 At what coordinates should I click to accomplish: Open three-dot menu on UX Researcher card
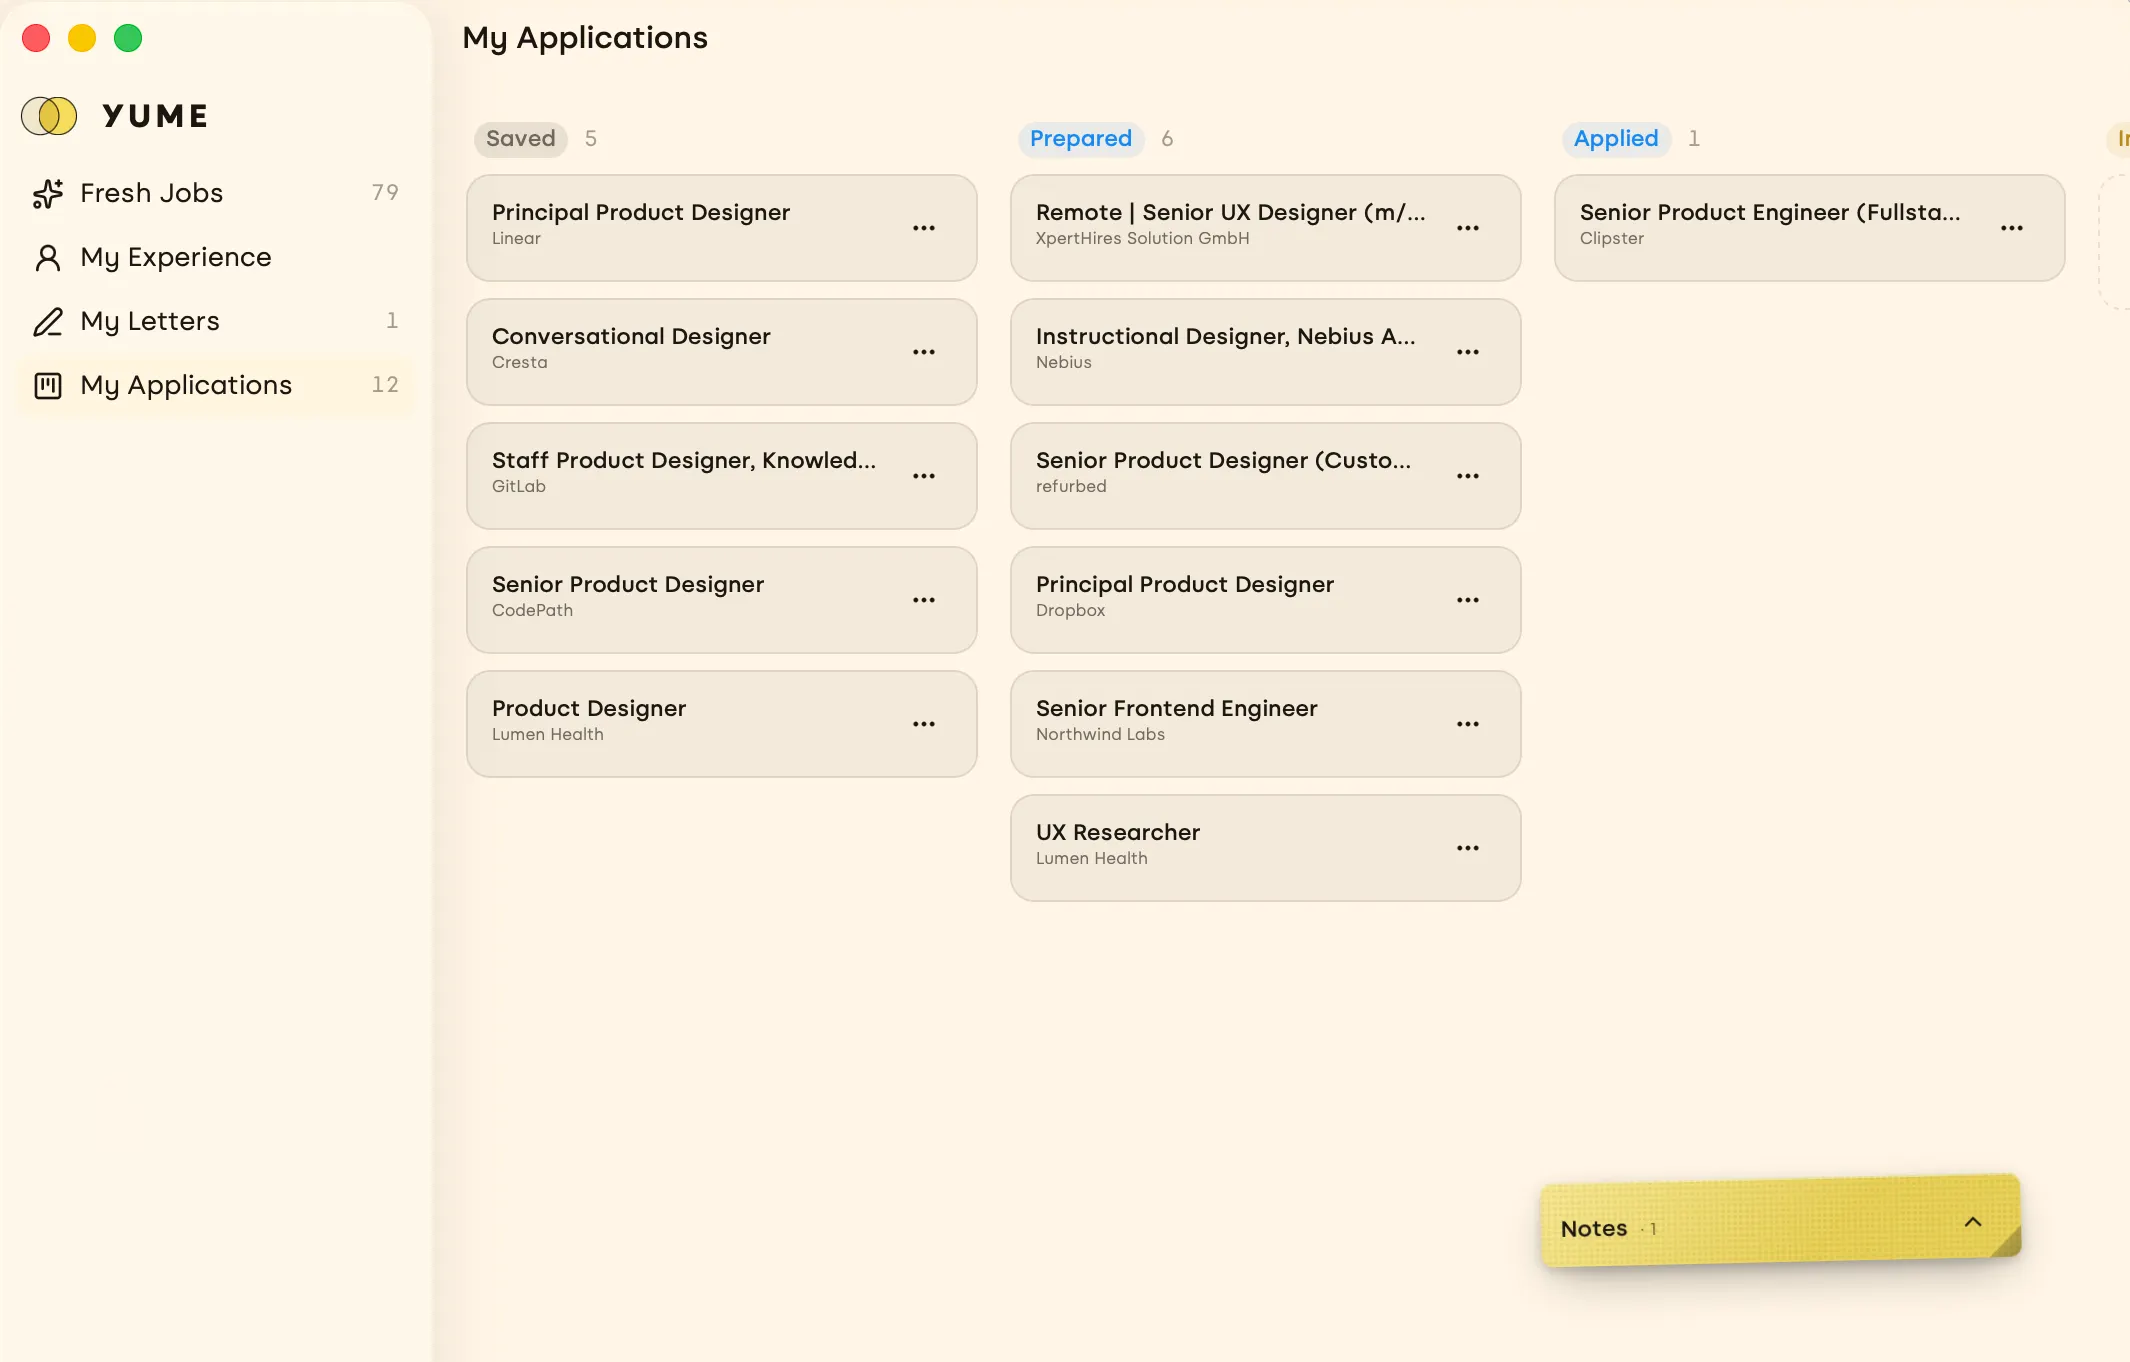(x=1468, y=848)
